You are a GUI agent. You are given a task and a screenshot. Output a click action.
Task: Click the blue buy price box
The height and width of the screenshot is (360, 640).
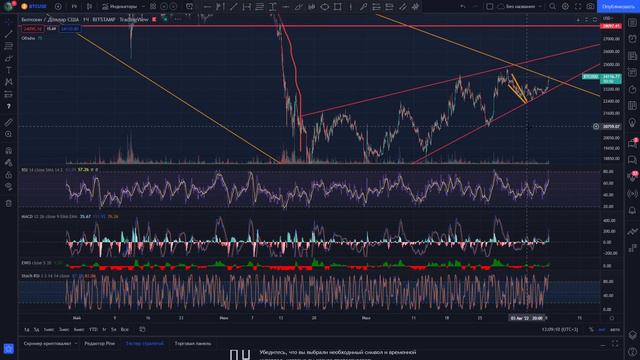[70, 29]
